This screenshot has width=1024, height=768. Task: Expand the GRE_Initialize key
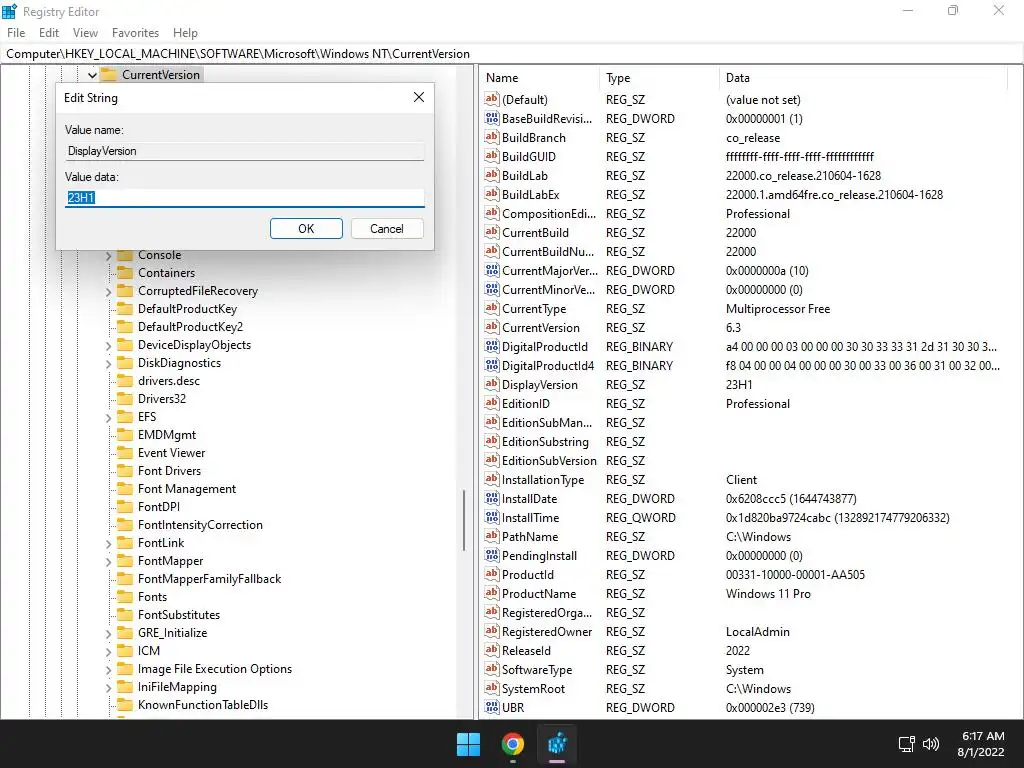108,634
